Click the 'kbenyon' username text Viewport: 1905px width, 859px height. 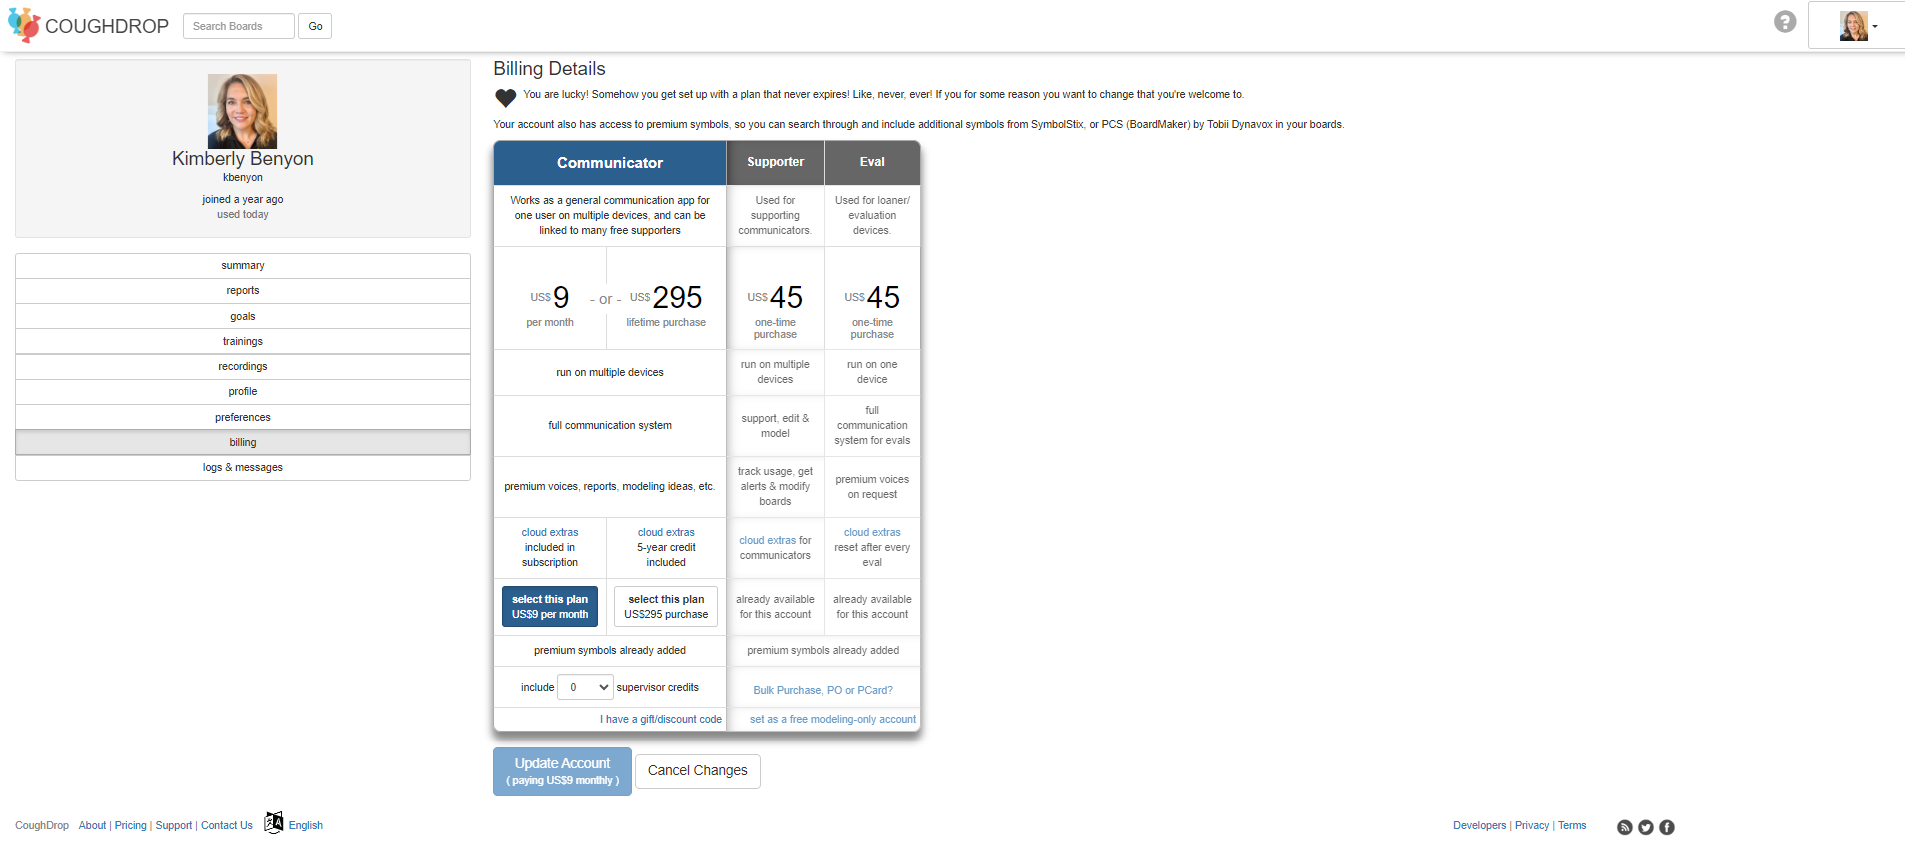coord(243,178)
